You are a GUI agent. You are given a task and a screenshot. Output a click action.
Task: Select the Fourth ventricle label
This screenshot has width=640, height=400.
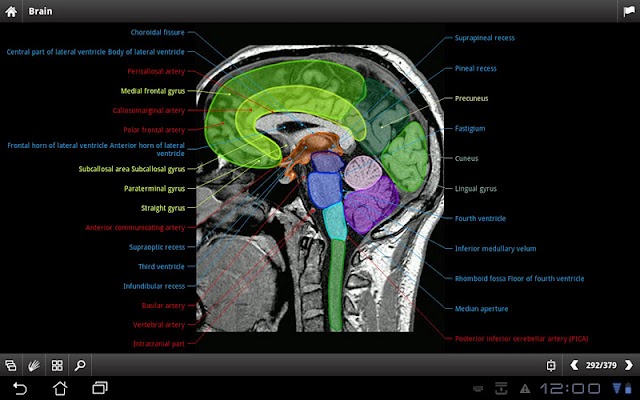click(x=480, y=218)
